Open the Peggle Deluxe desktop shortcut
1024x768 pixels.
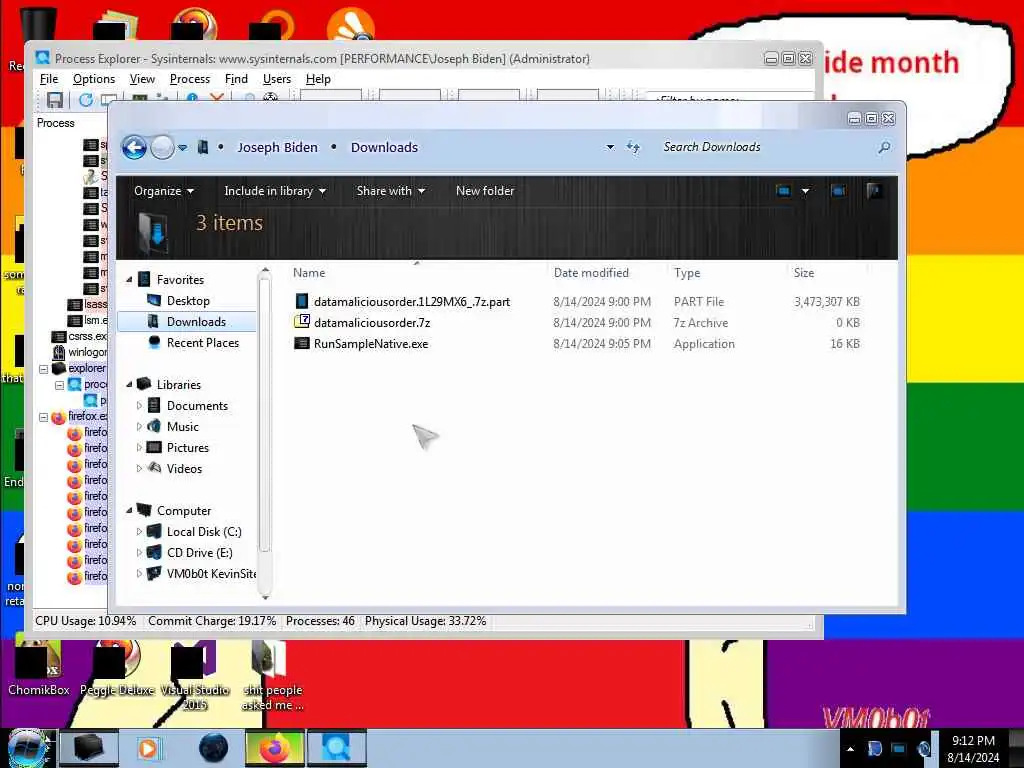pyautogui.click(x=116, y=669)
